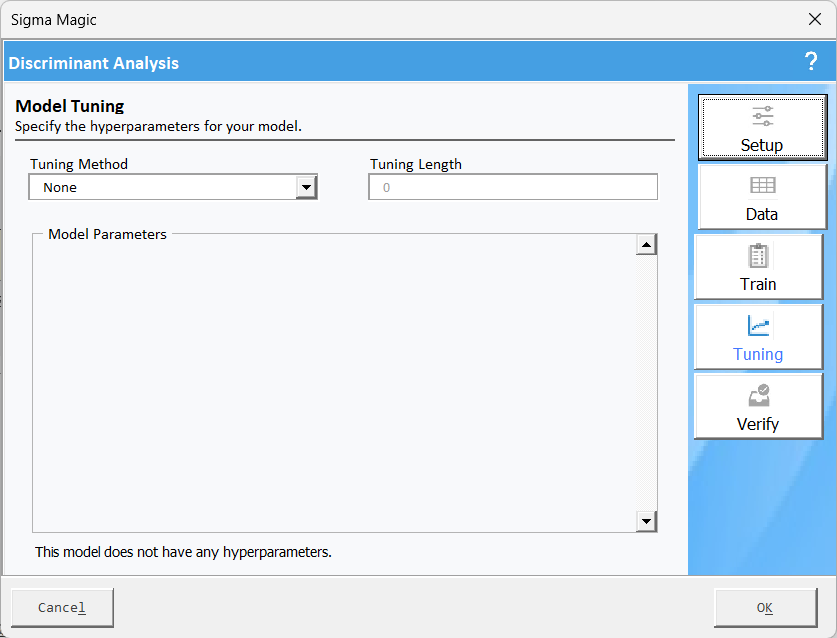This screenshot has width=837, height=638.
Task: Open help with the question mark icon
Action: [811, 62]
